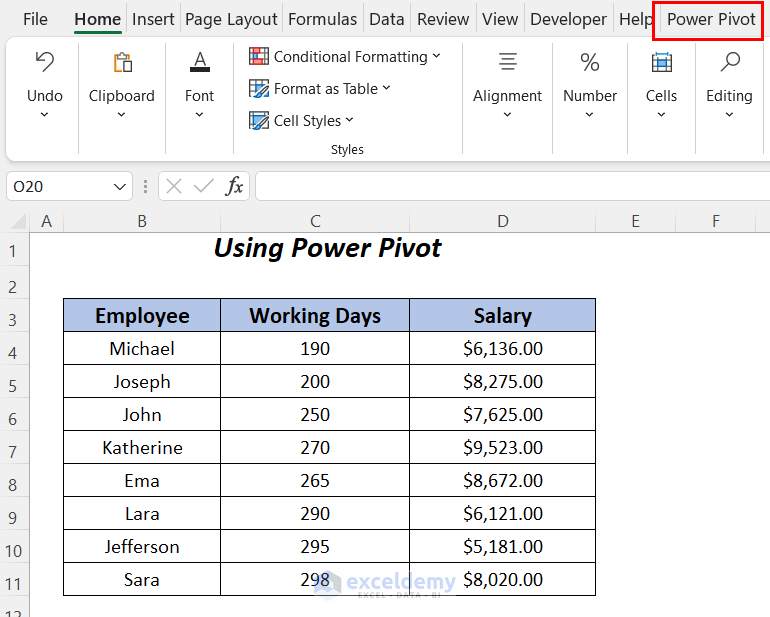Switch to the Developer tab
The height and width of the screenshot is (617, 770).
(x=569, y=19)
